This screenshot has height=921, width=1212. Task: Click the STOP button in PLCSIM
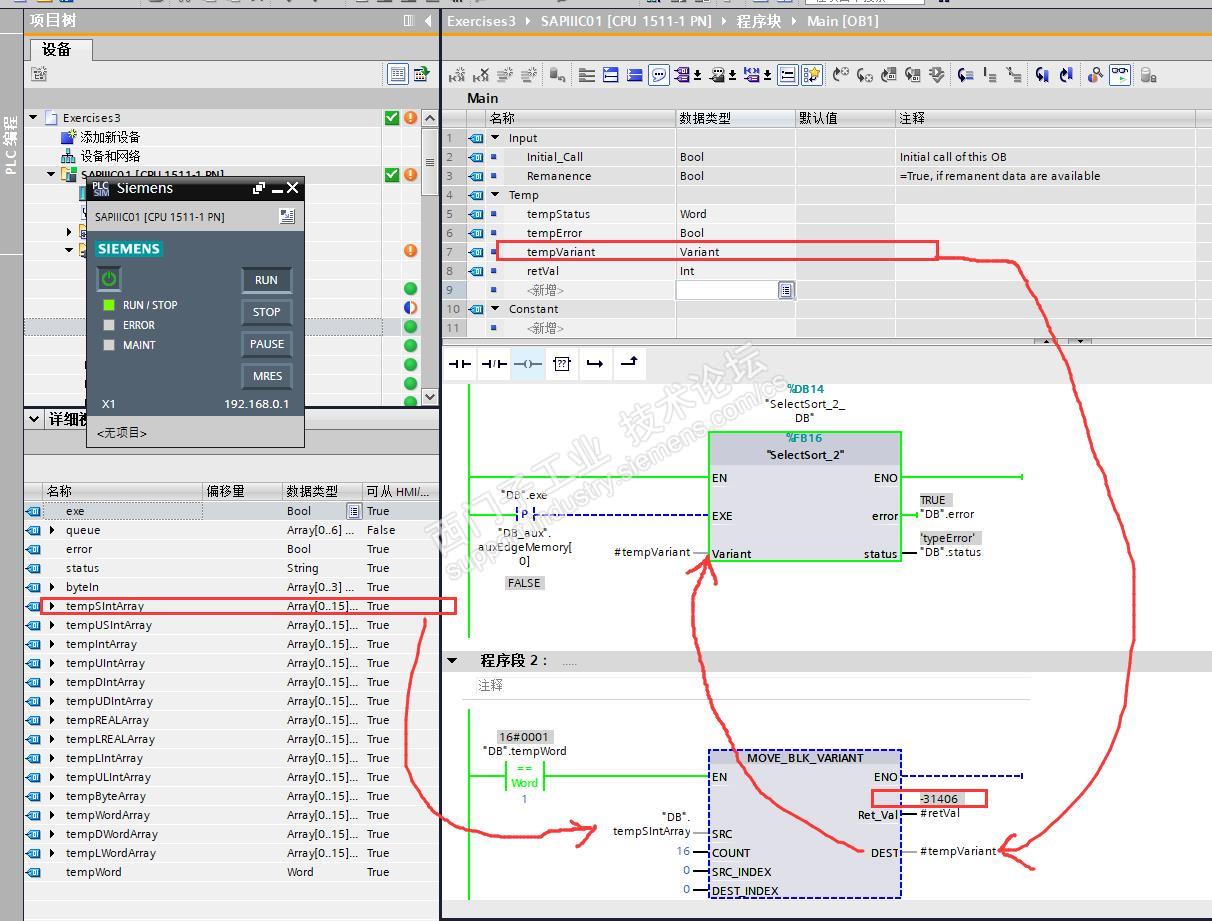(266, 312)
